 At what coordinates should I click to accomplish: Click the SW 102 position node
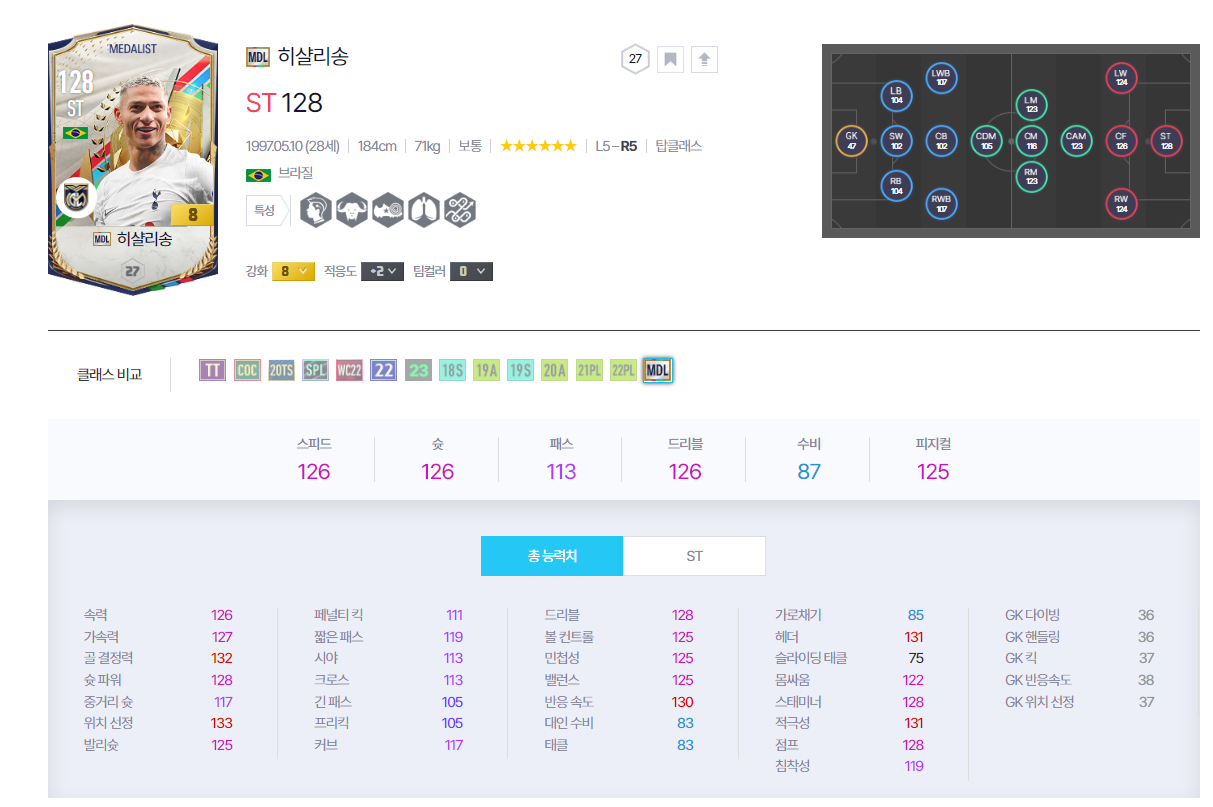[x=896, y=141]
